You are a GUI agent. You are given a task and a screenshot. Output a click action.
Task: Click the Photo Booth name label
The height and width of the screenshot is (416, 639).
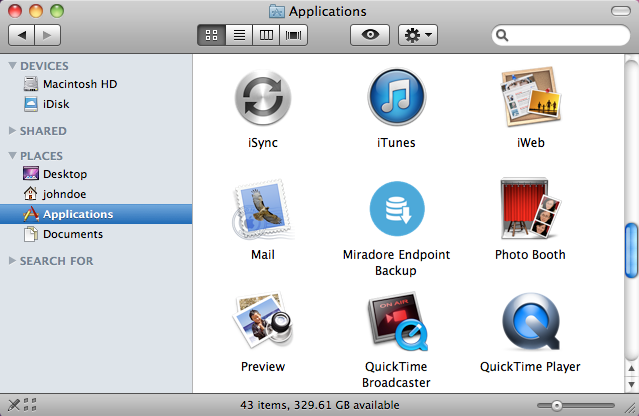[x=530, y=255]
